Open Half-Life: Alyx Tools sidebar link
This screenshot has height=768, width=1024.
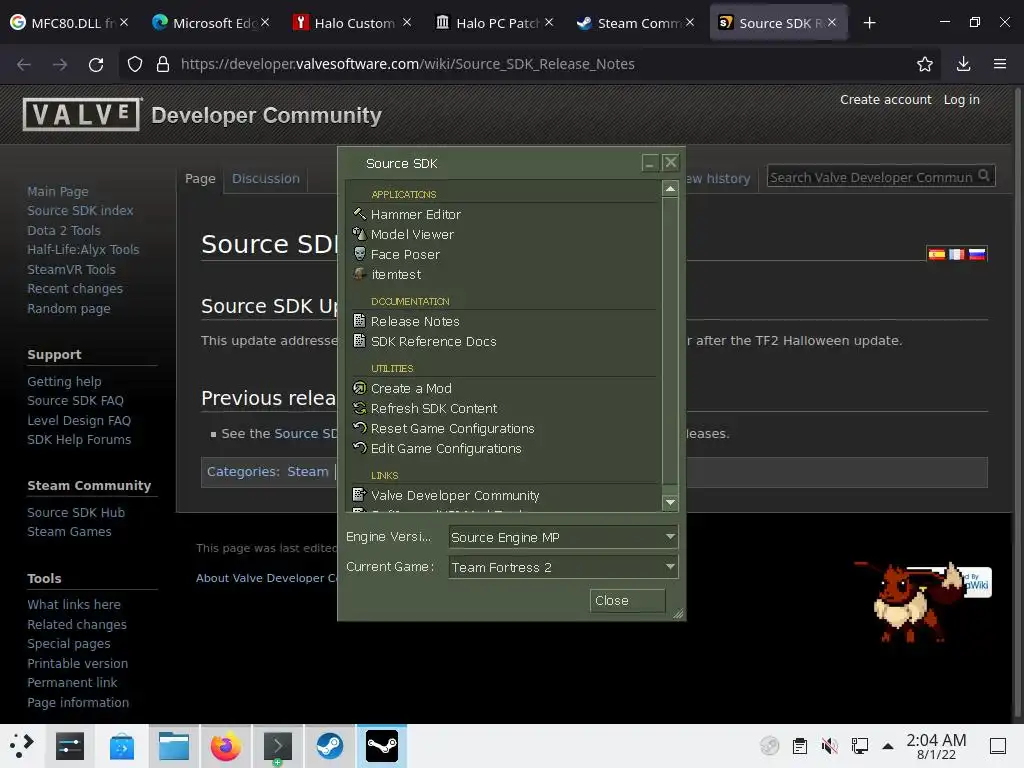pos(83,249)
